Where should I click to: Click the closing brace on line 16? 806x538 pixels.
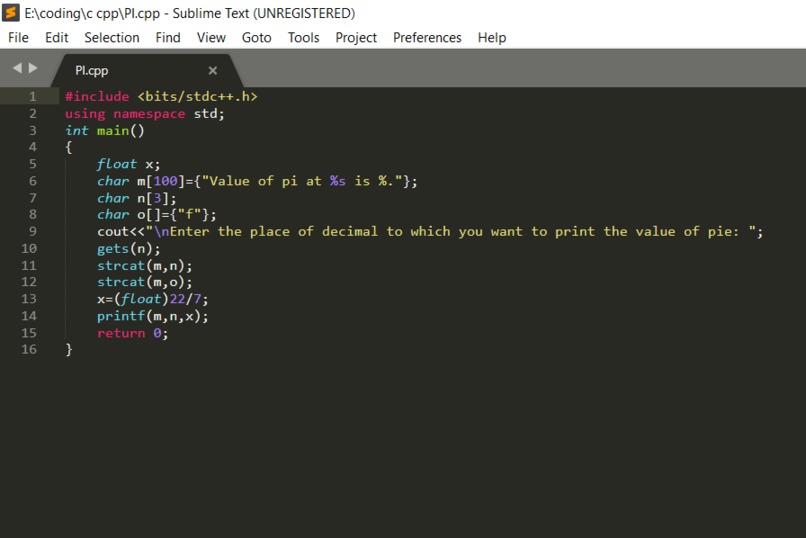[69, 349]
